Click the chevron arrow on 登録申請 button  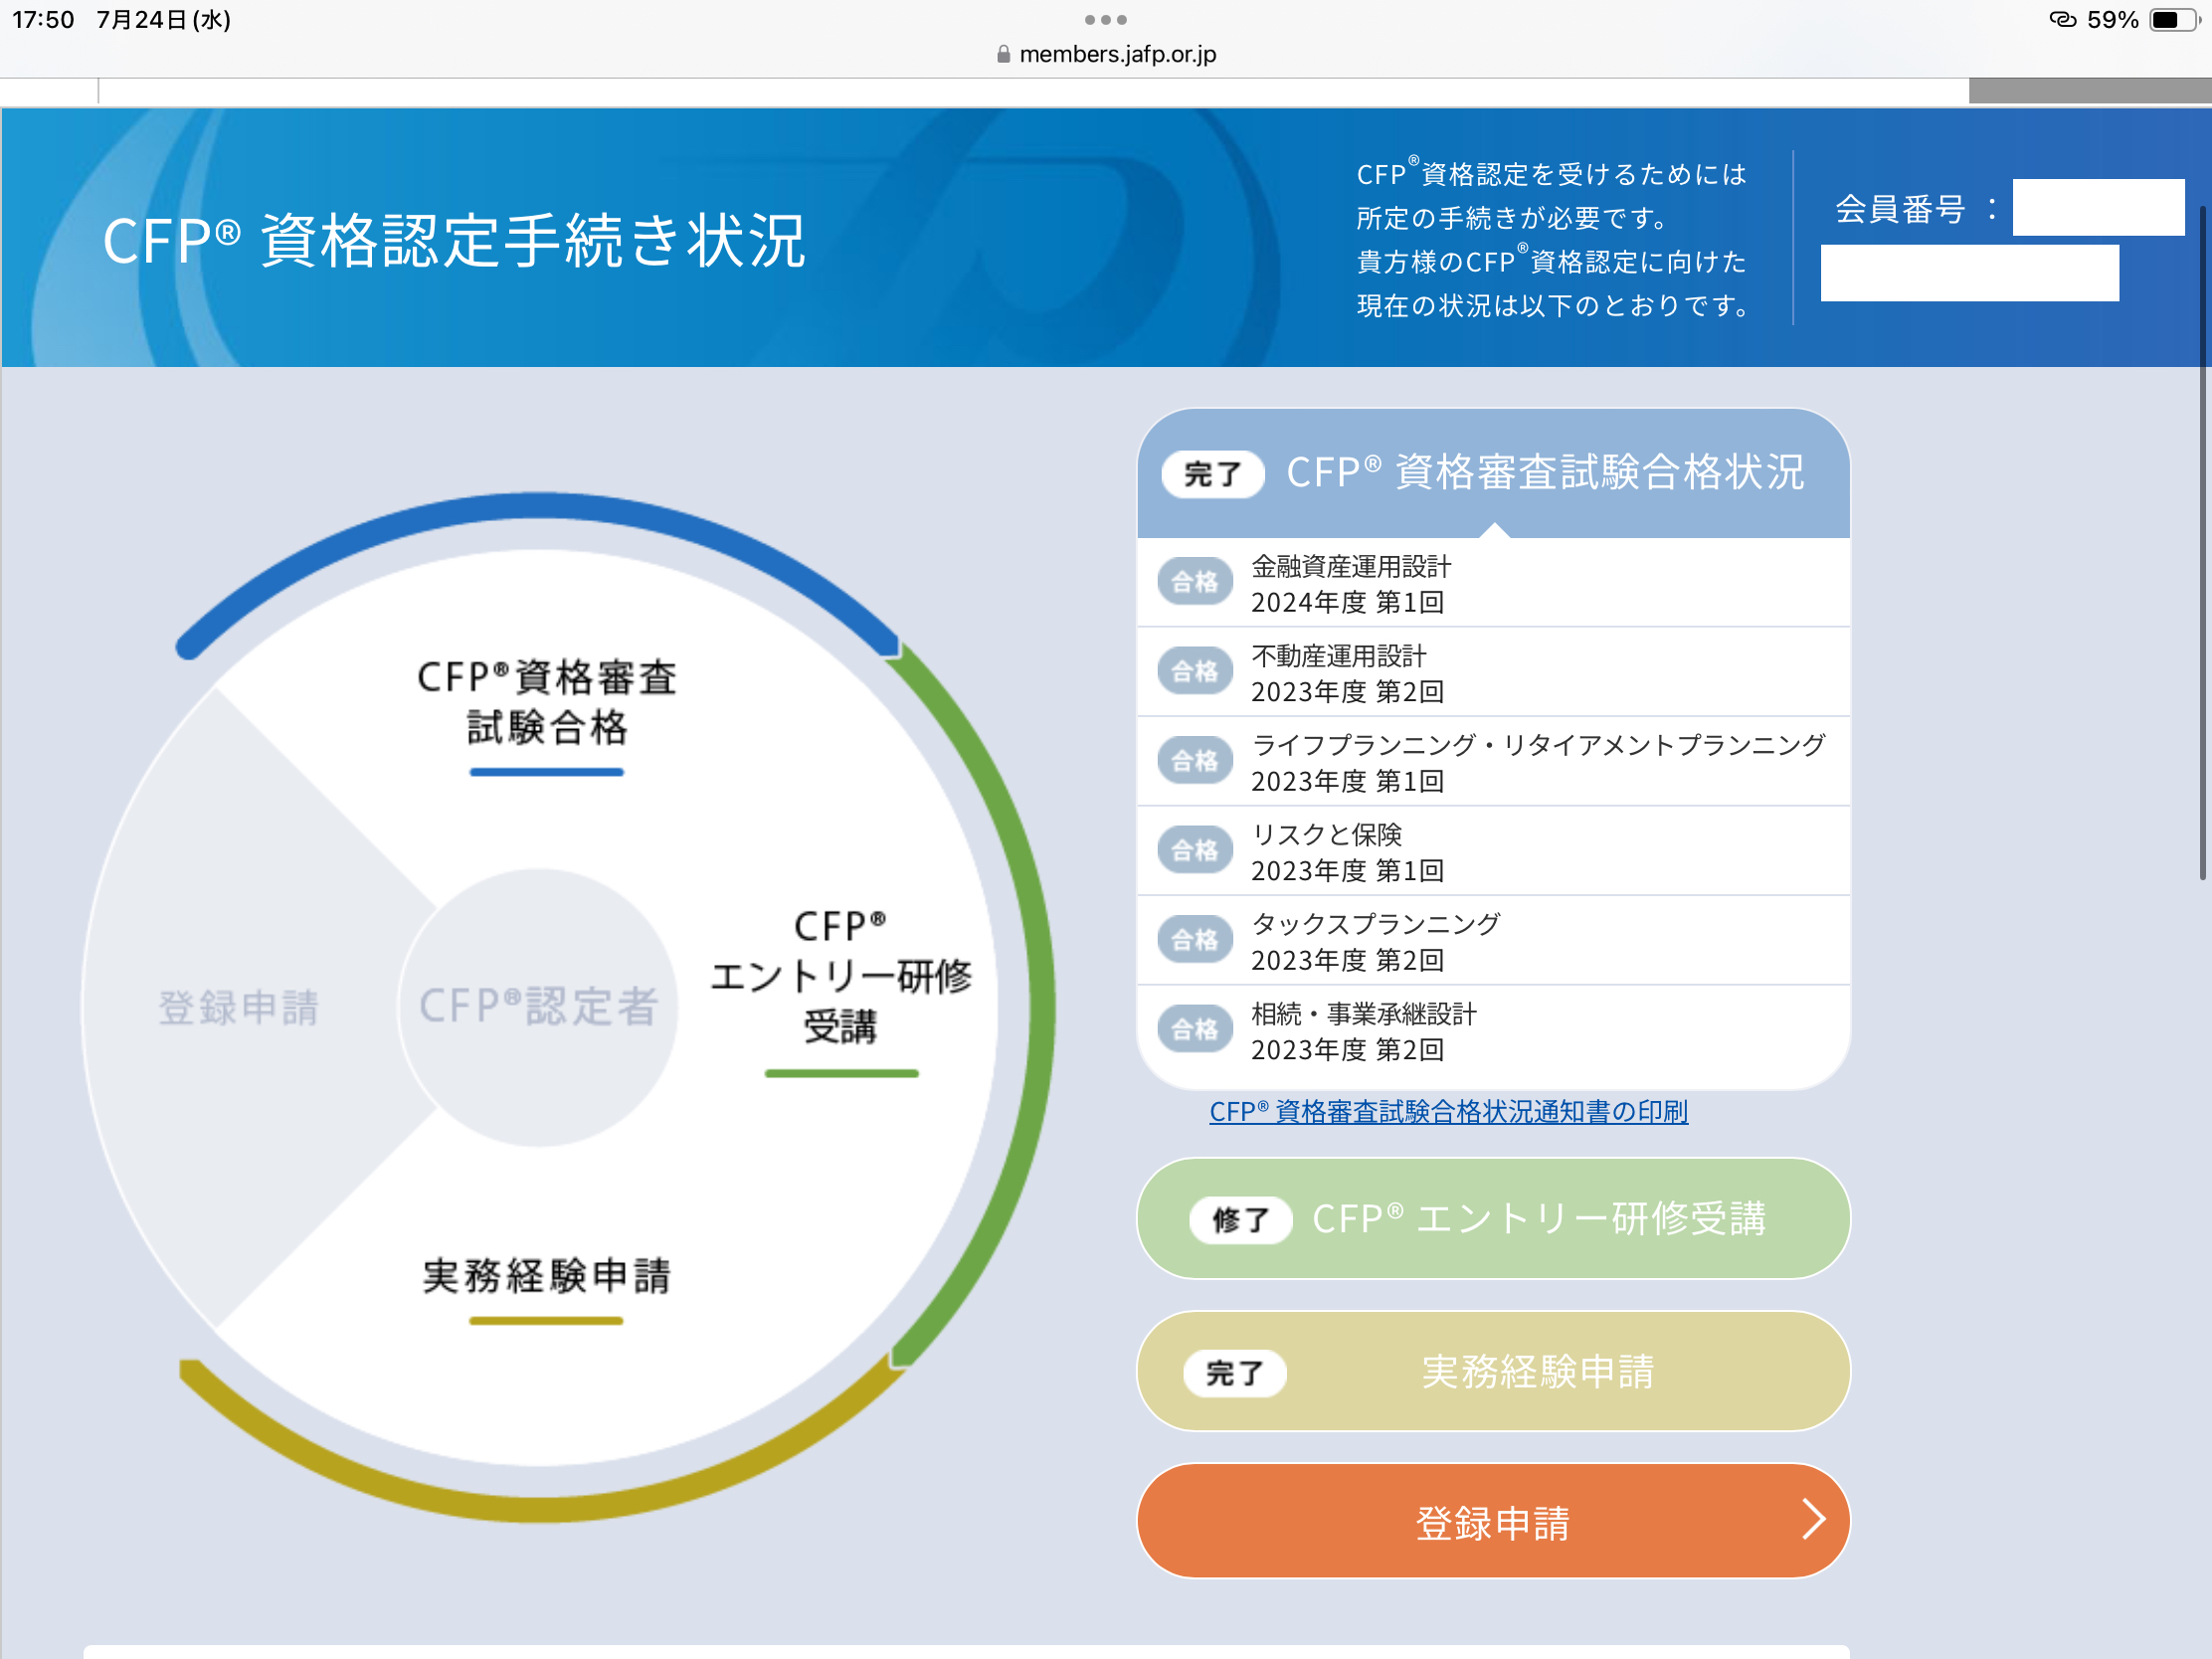(1813, 1519)
